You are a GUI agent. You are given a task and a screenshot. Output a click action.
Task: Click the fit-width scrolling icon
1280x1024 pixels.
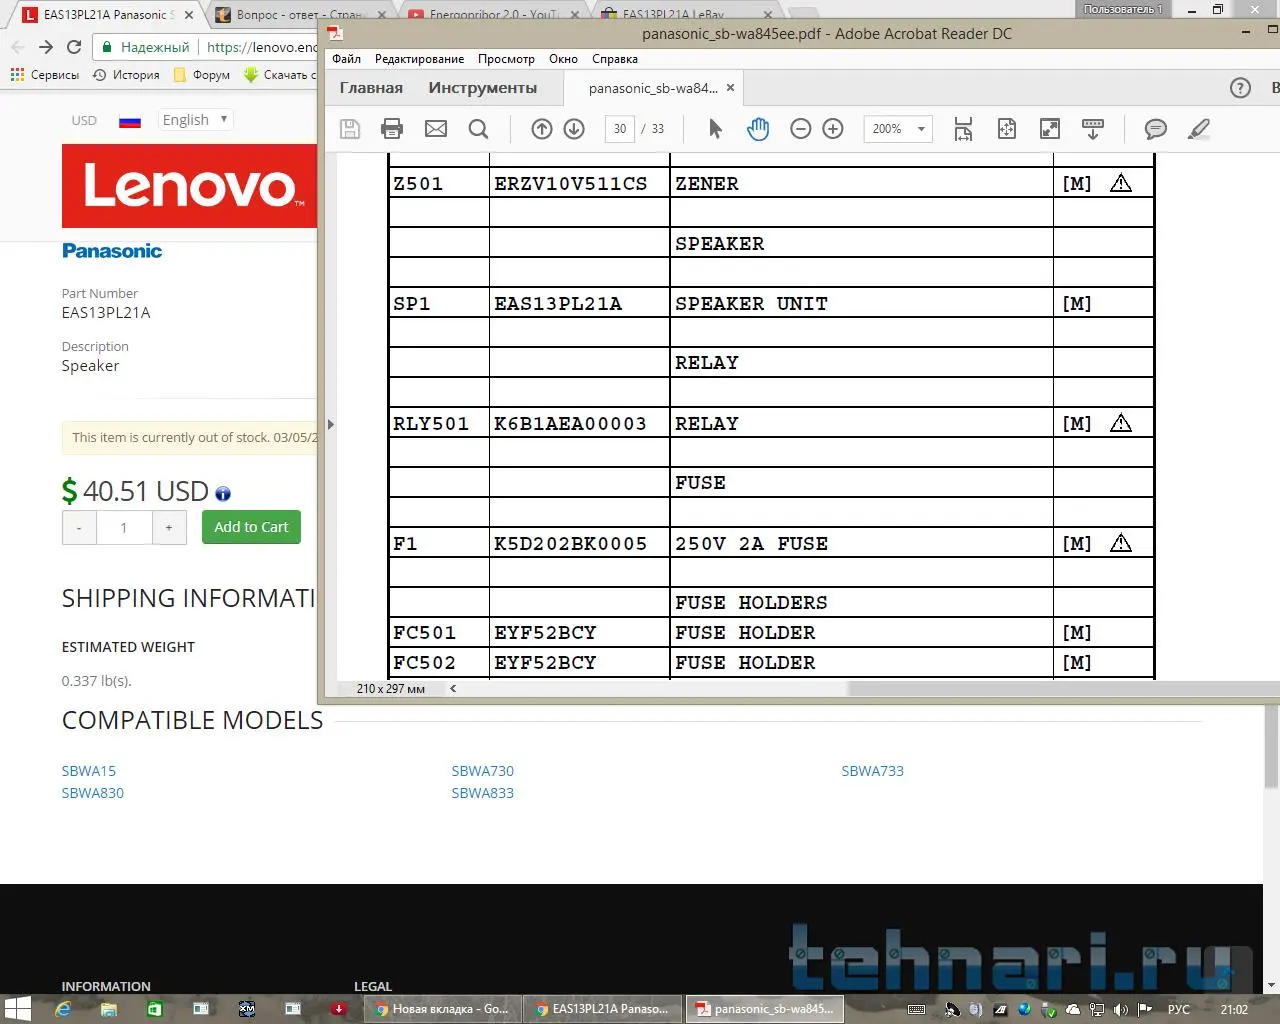click(x=963, y=129)
